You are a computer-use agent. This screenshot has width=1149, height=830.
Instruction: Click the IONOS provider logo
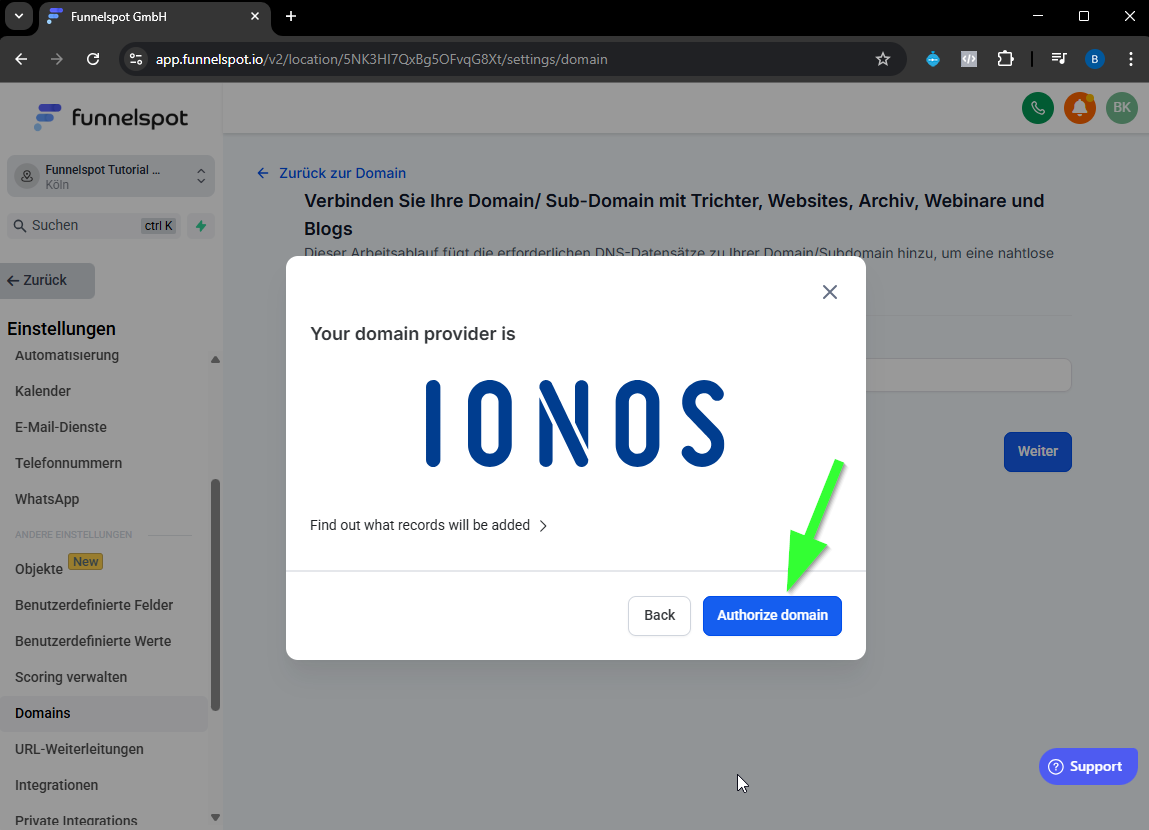575,423
